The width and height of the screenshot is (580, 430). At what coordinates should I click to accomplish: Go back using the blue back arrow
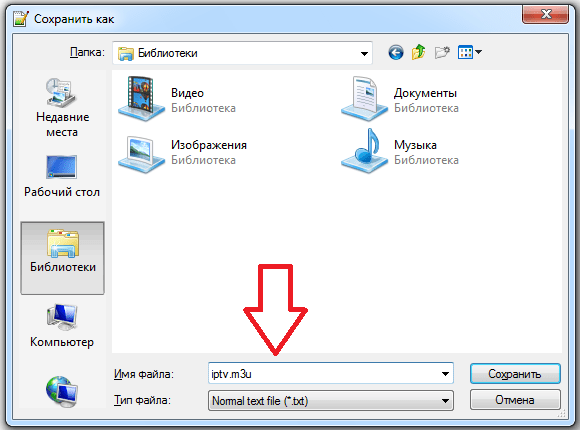tap(395, 53)
